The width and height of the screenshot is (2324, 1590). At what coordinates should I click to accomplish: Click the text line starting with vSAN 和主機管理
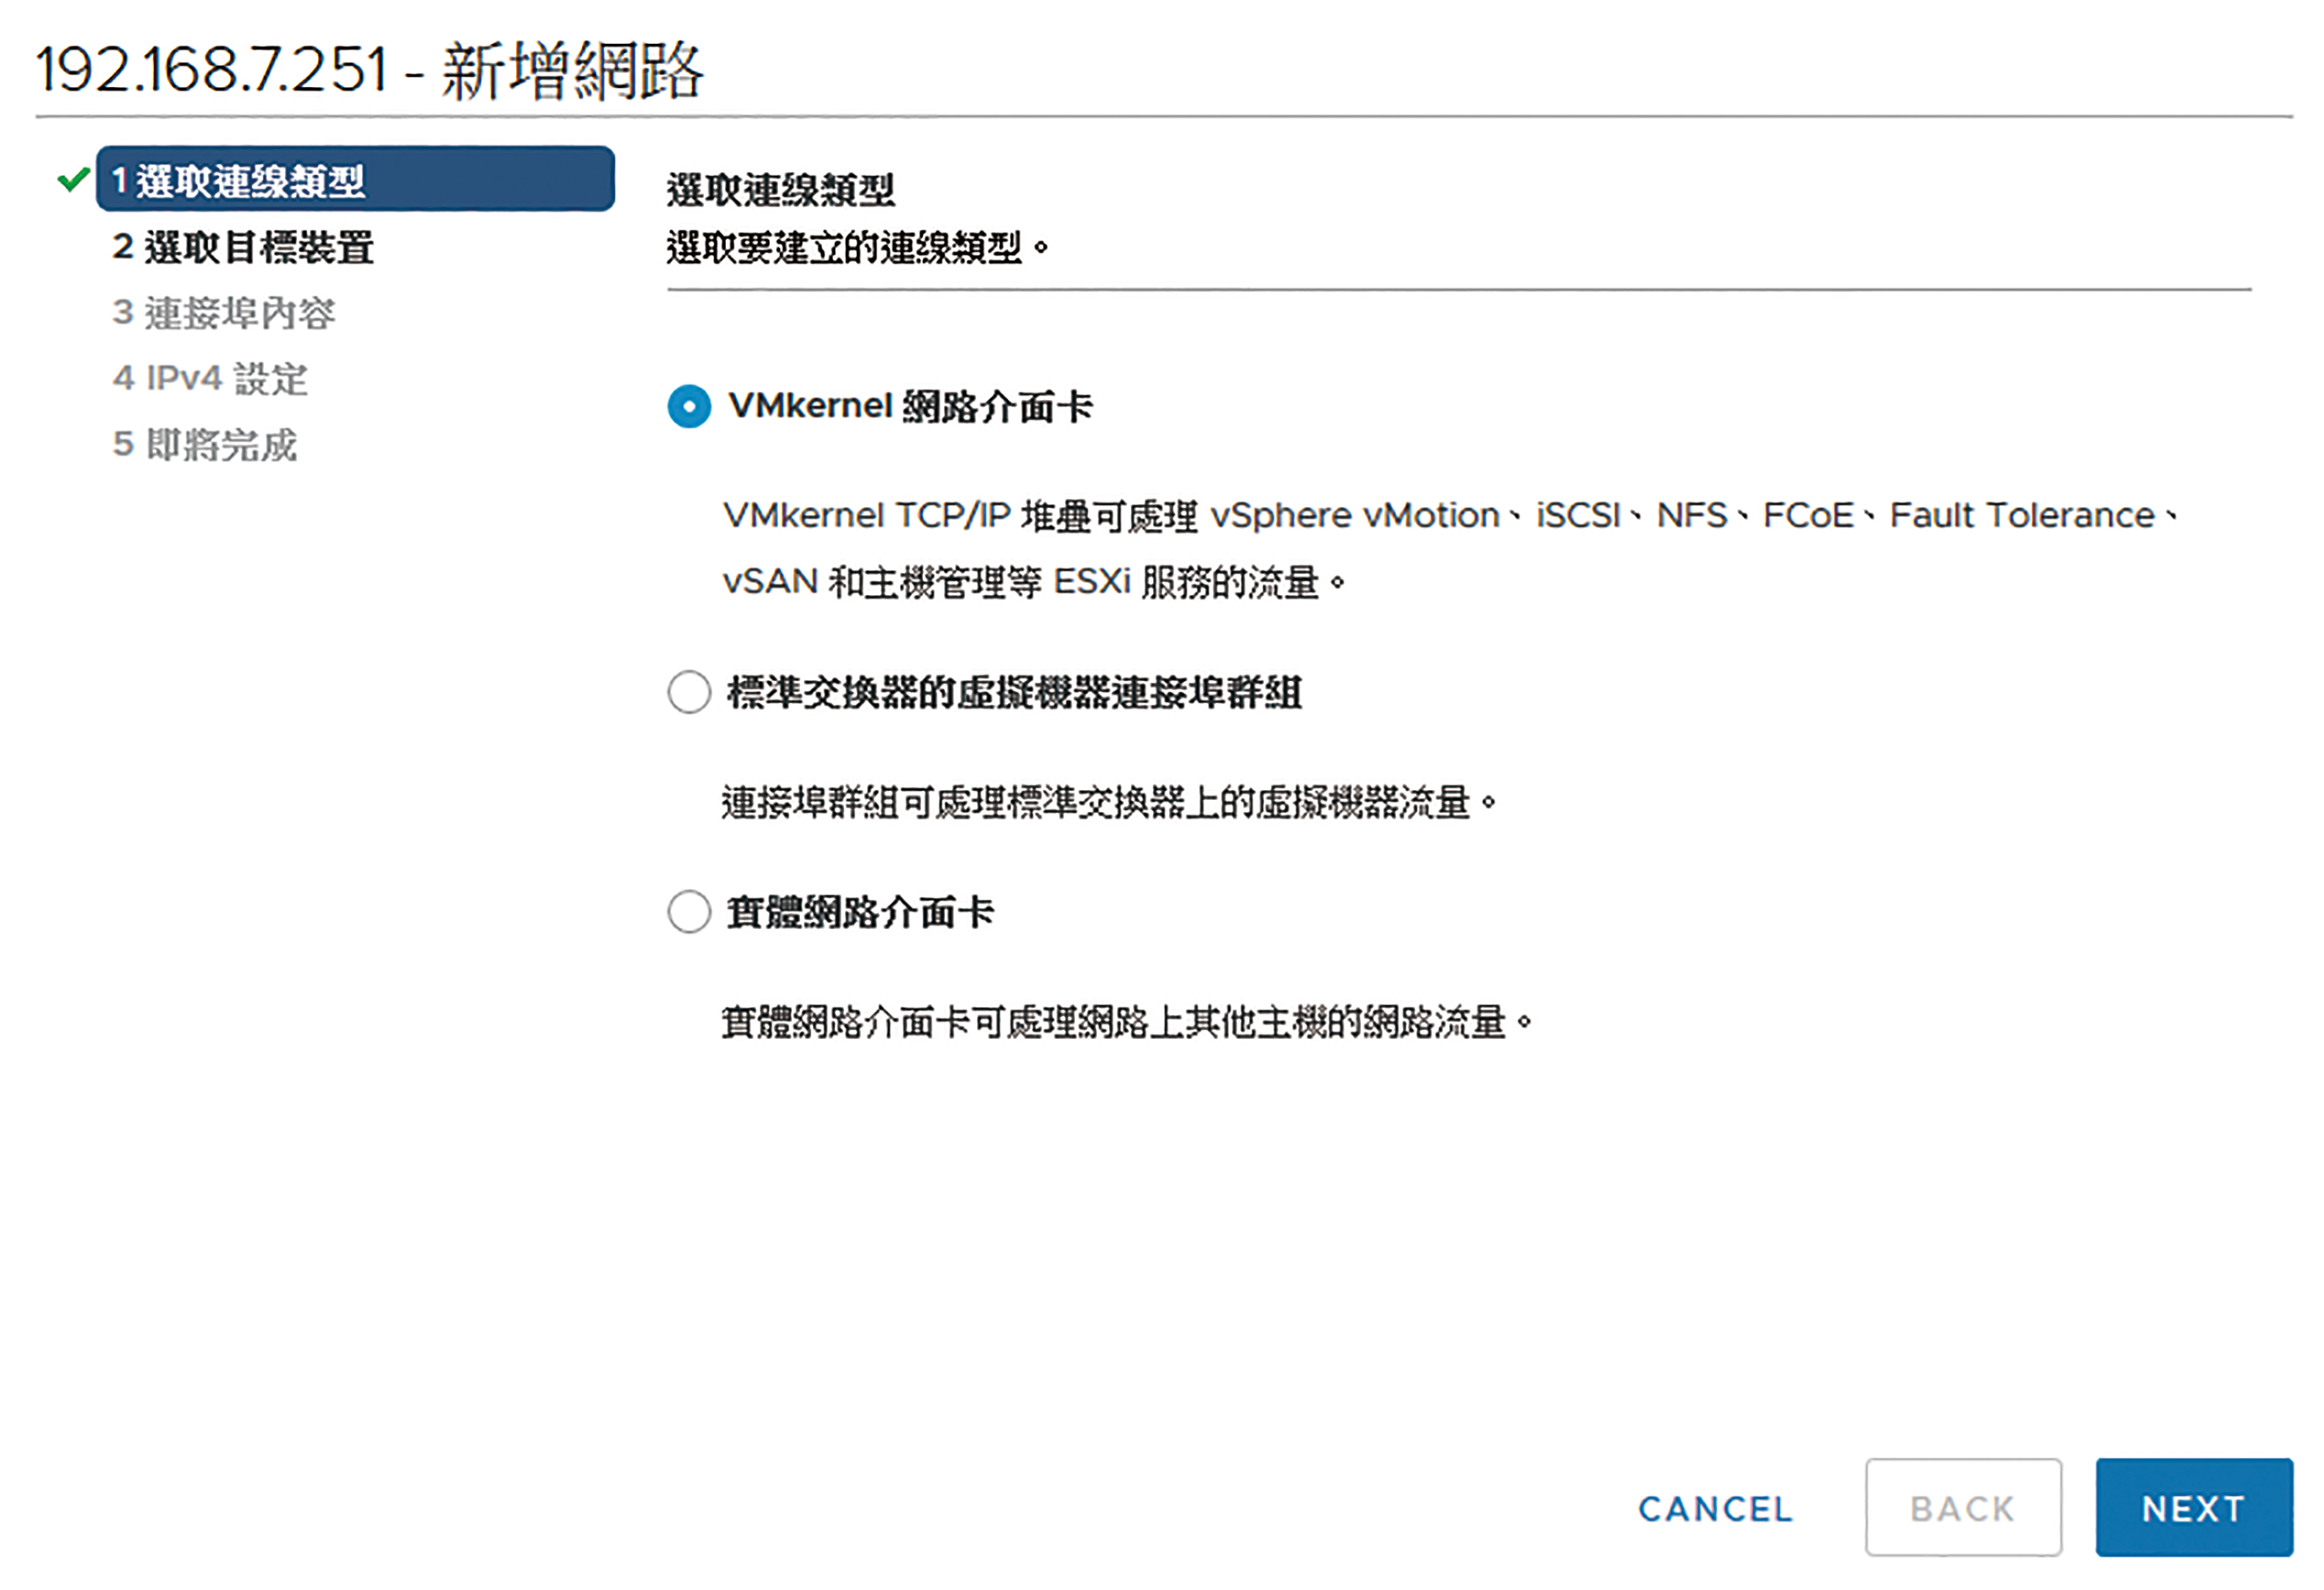[1034, 582]
